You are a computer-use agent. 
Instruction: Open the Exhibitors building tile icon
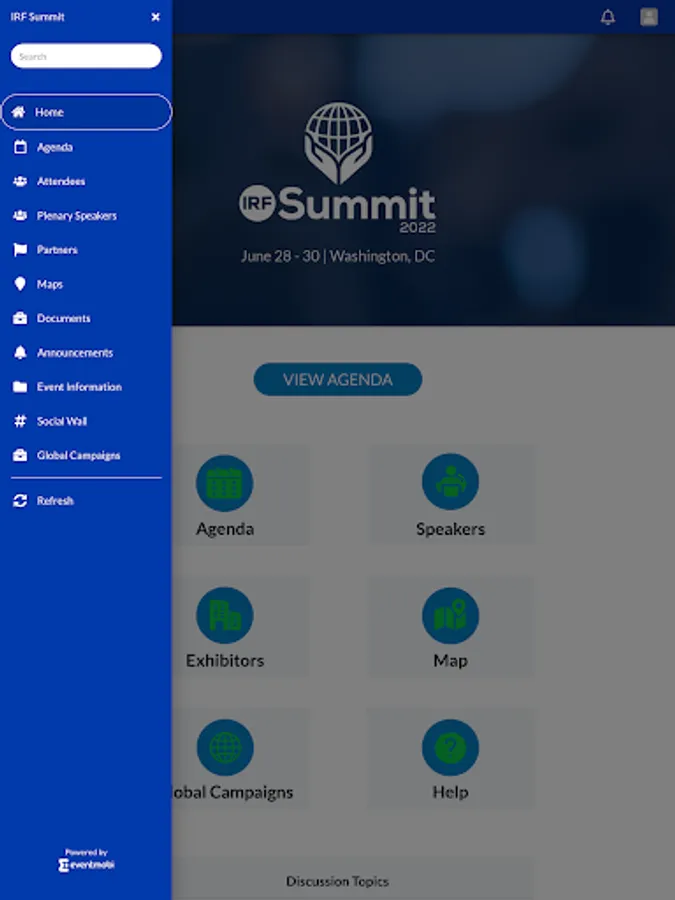click(224, 615)
